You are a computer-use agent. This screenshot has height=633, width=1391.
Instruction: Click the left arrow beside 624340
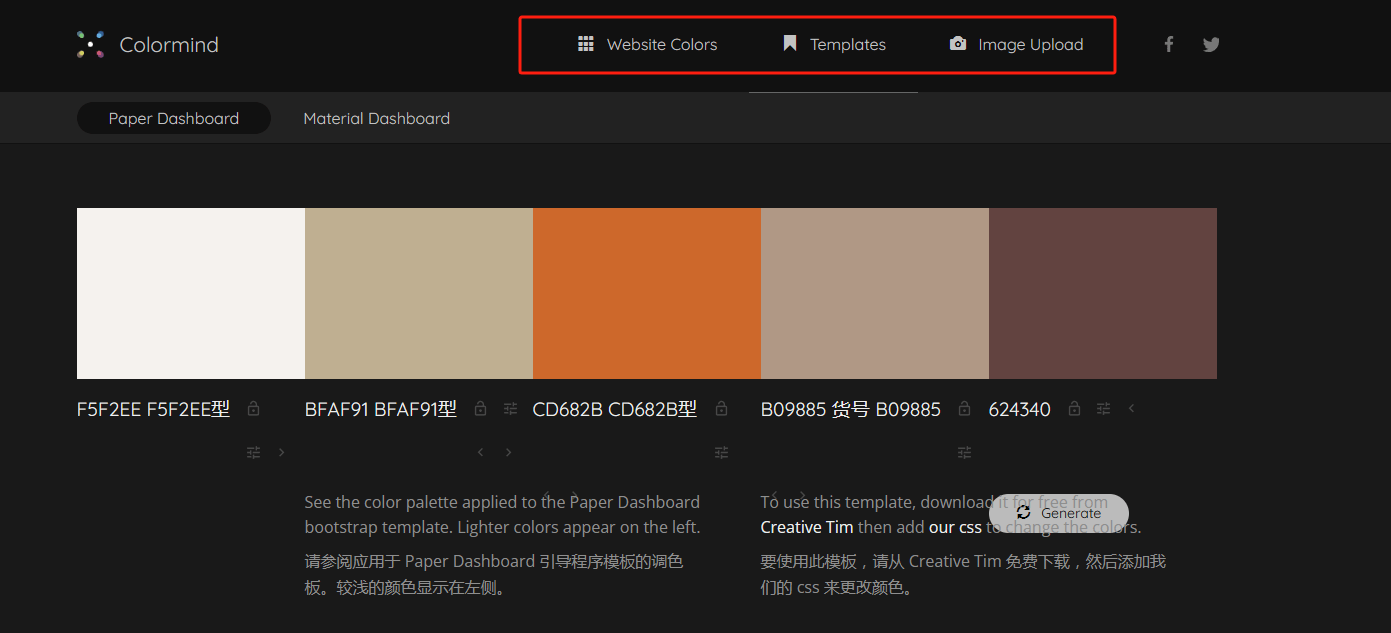(x=1131, y=408)
